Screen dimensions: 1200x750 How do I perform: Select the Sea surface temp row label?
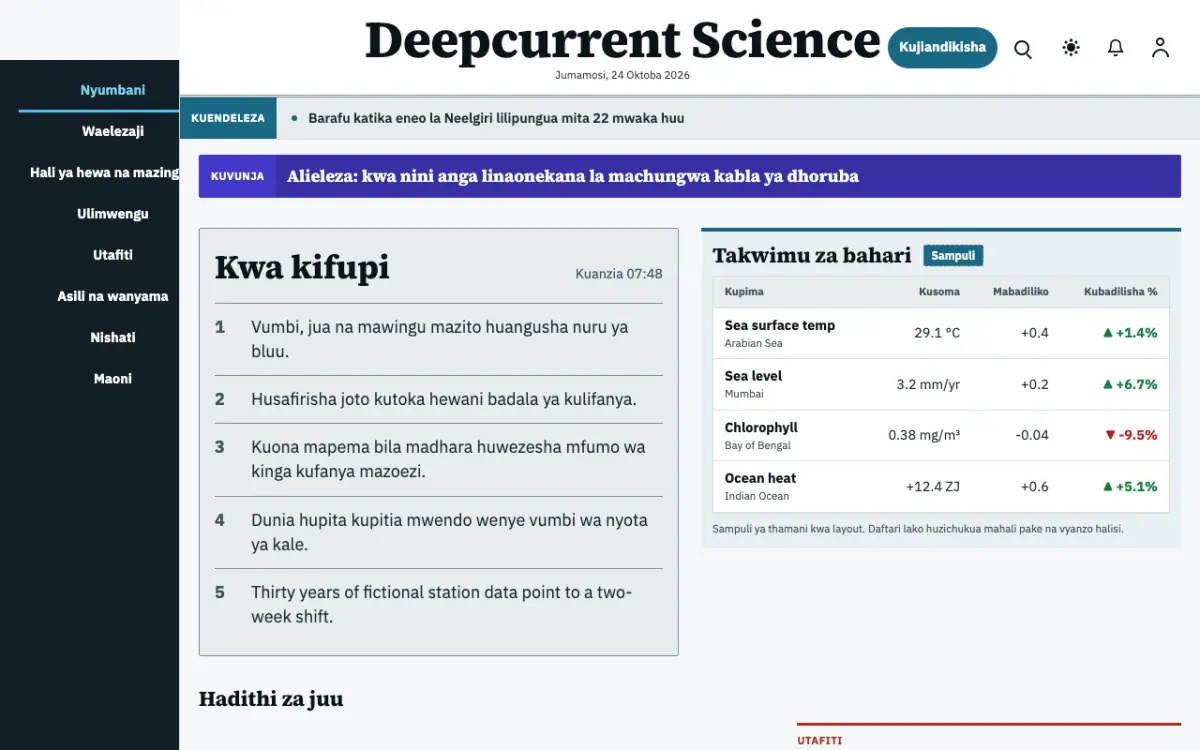click(780, 325)
